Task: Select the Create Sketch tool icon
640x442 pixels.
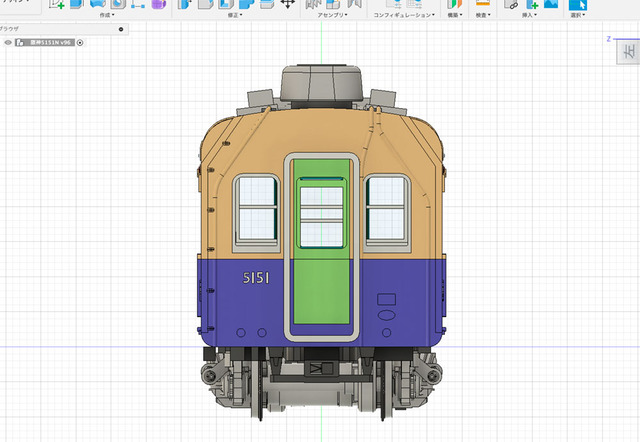Action: (x=56, y=4)
